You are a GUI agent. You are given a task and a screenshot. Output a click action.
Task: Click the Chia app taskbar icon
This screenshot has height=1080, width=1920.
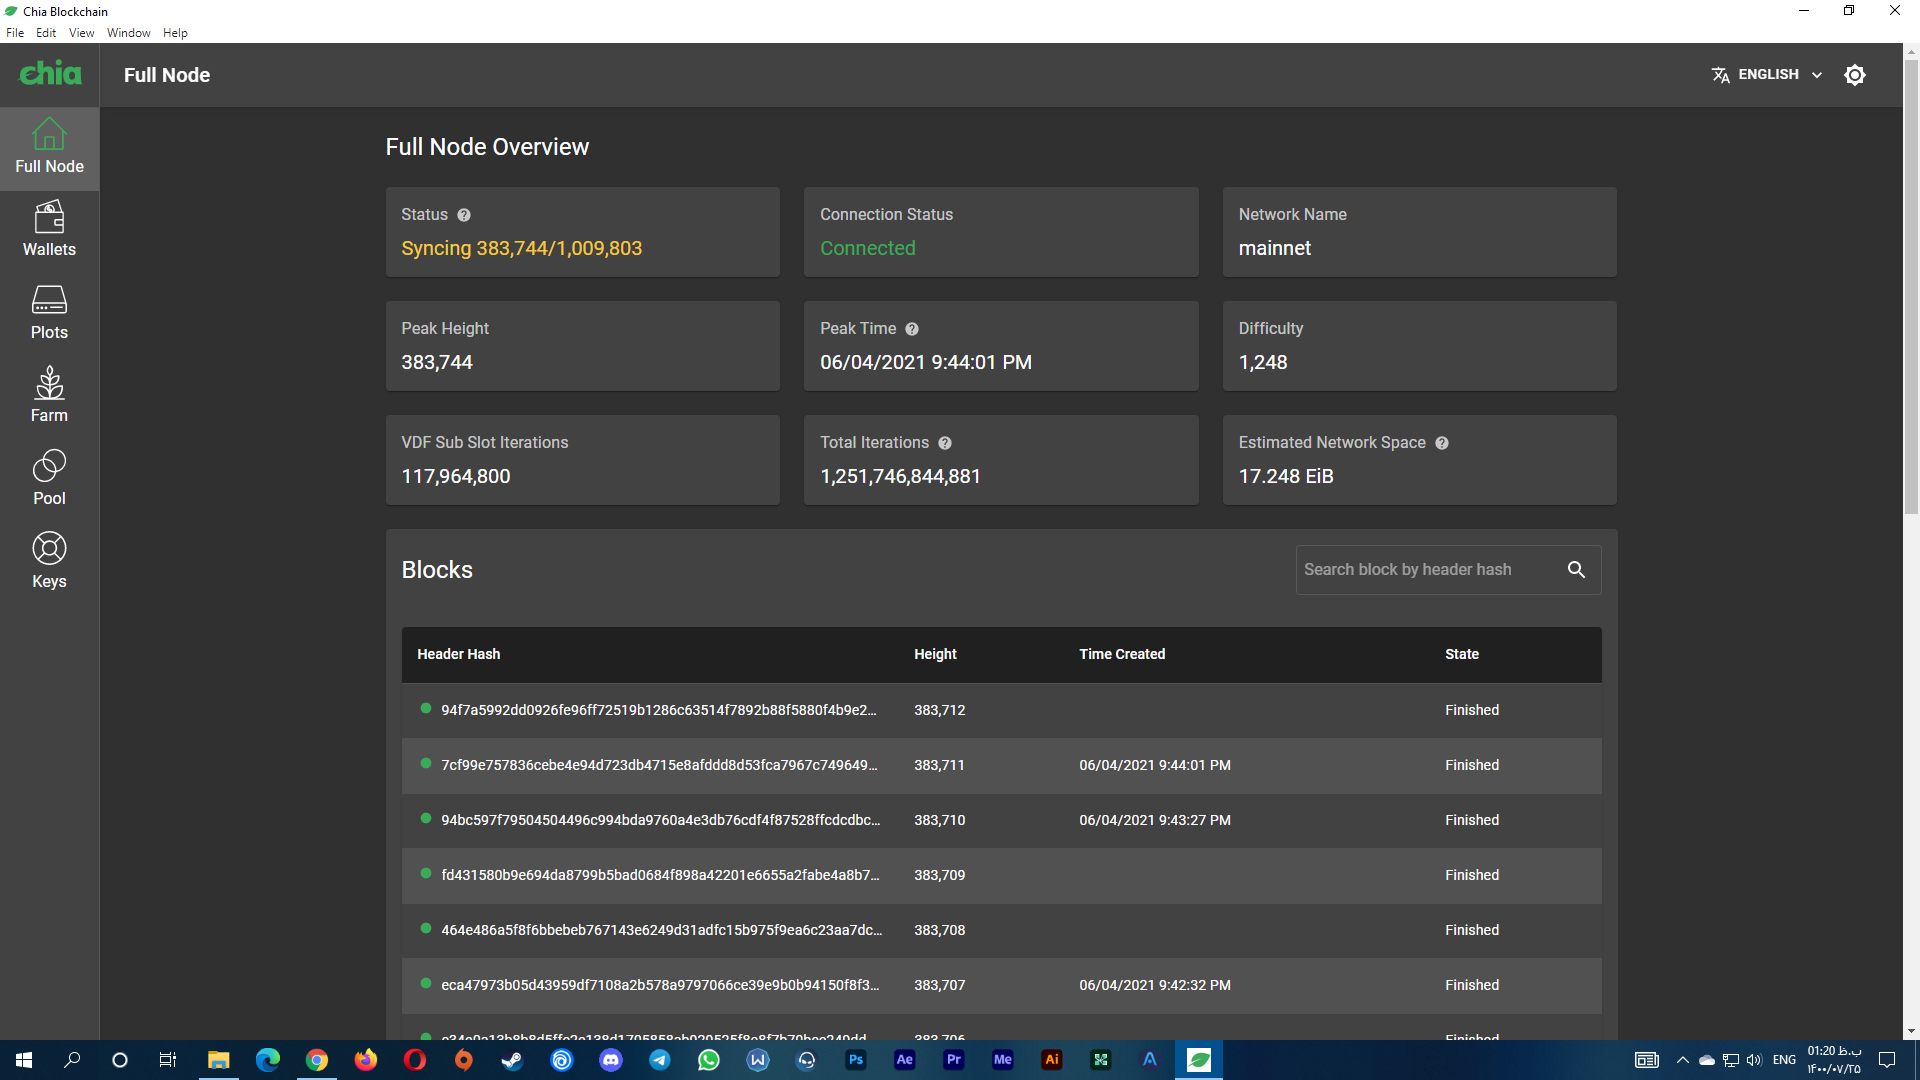(1199, 1060)
